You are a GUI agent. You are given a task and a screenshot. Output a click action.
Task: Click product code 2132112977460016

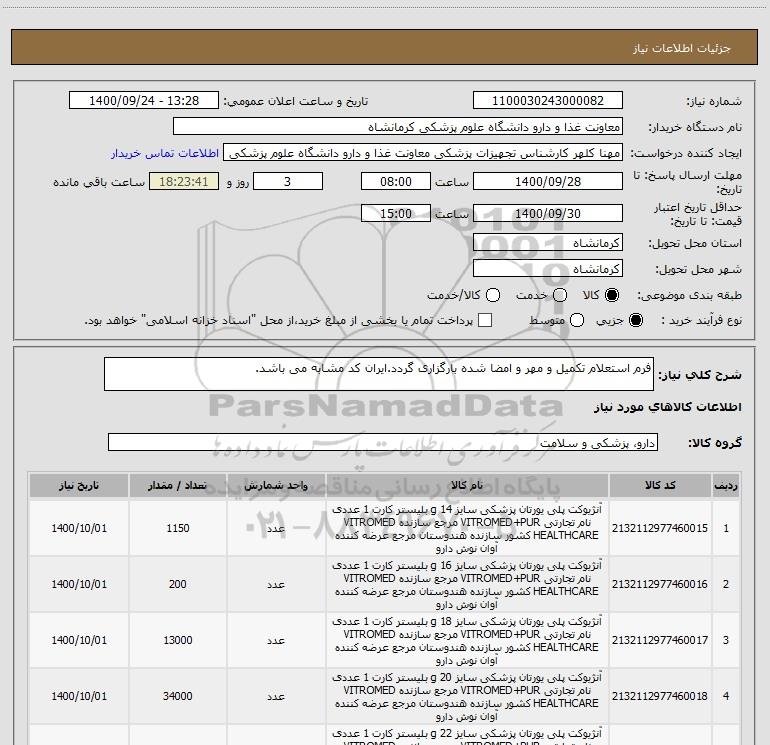660,584
